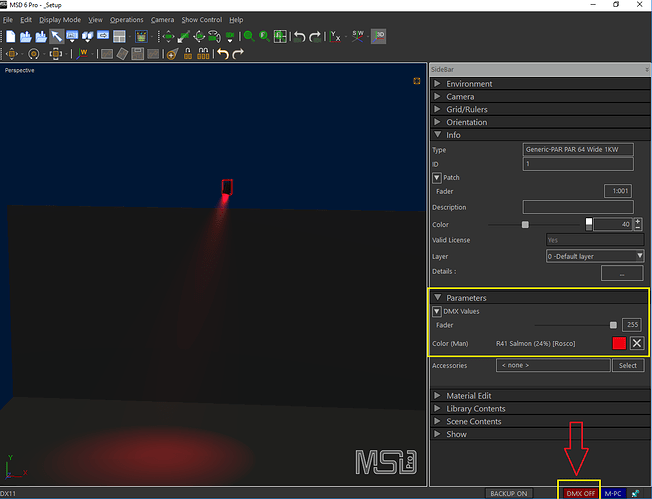Click the single padlock lock icon
Screen dimensions: 652x499
coord(188,54)
